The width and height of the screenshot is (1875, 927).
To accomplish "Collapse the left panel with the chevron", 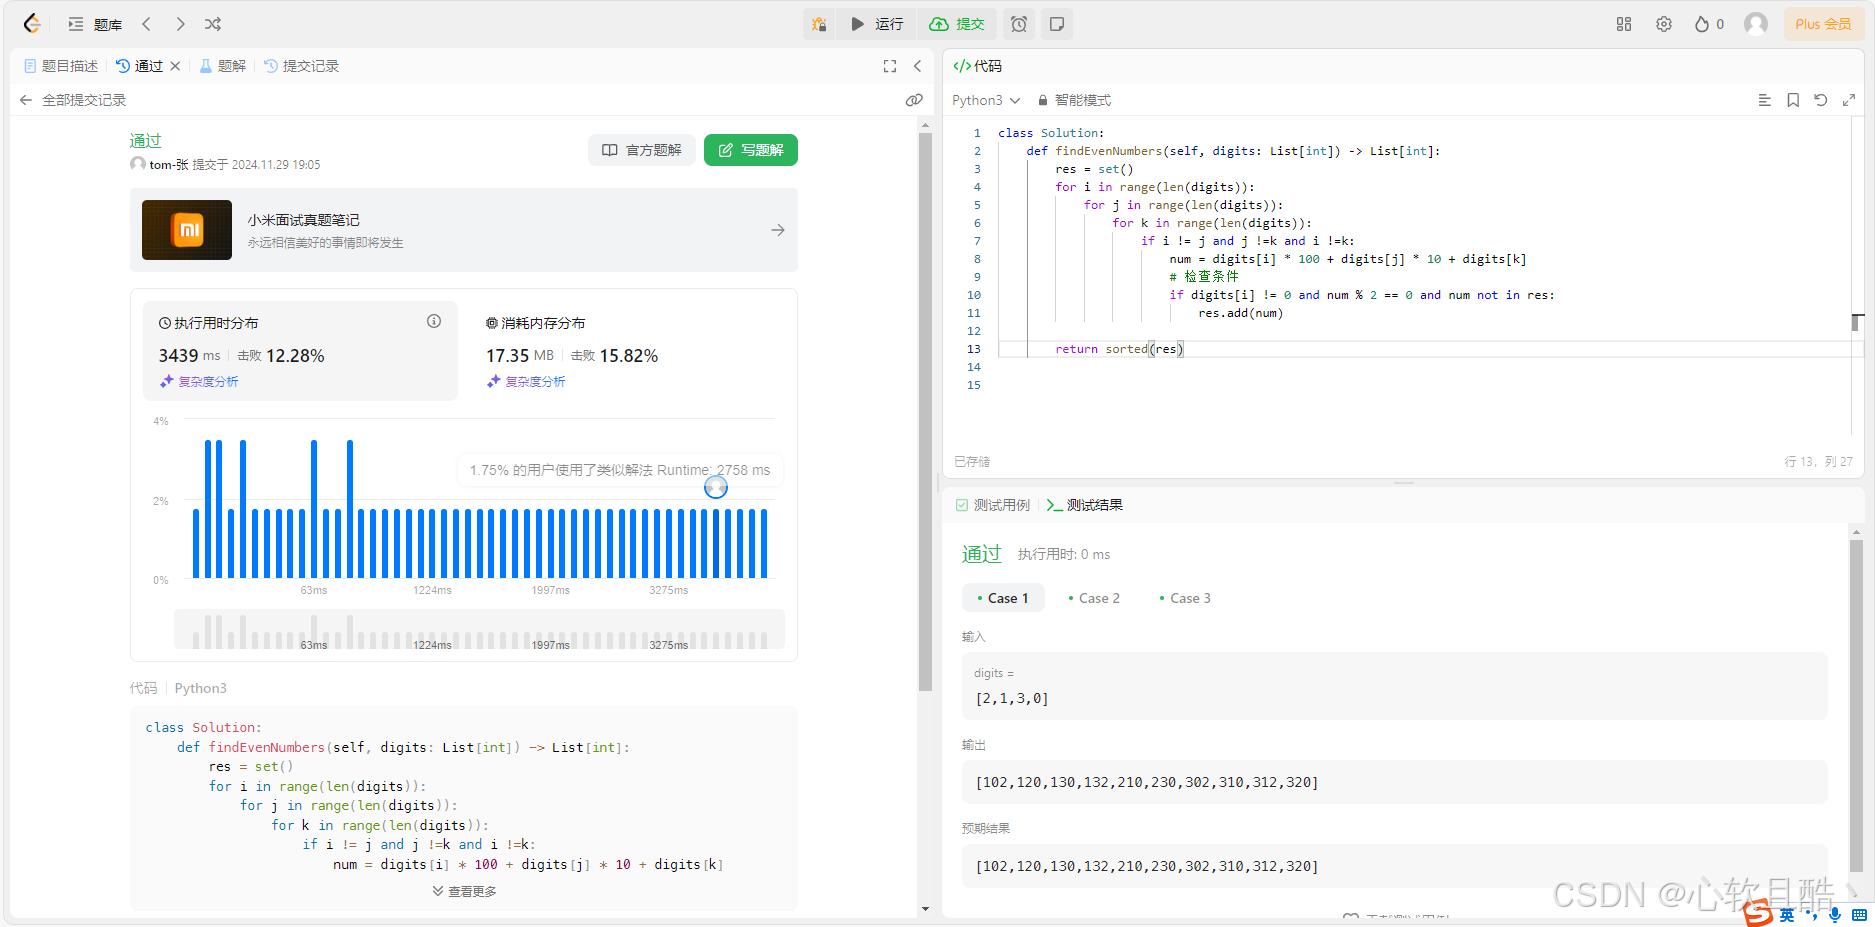I will (x=918, y=66).
